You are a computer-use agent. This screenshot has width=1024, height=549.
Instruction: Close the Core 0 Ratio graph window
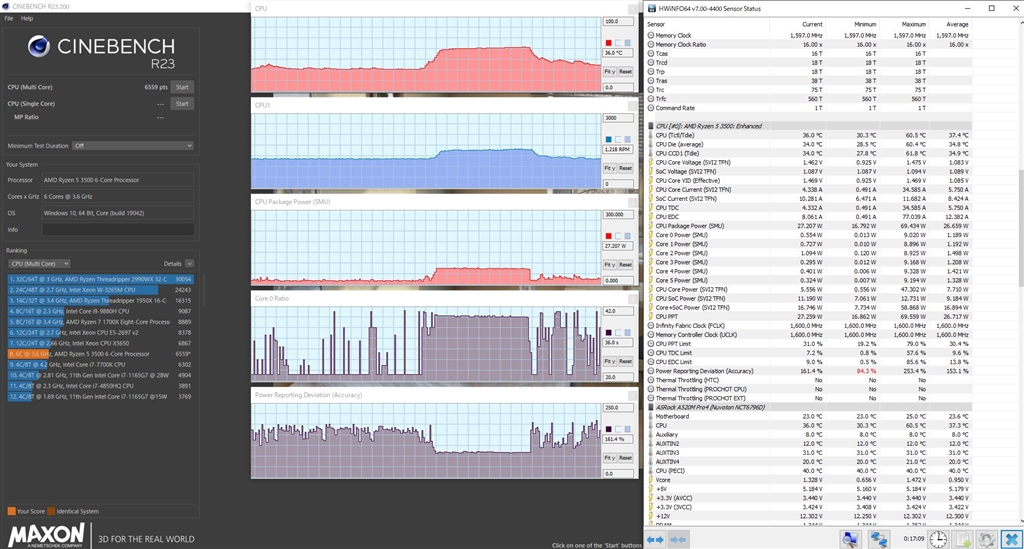[632, 298]
